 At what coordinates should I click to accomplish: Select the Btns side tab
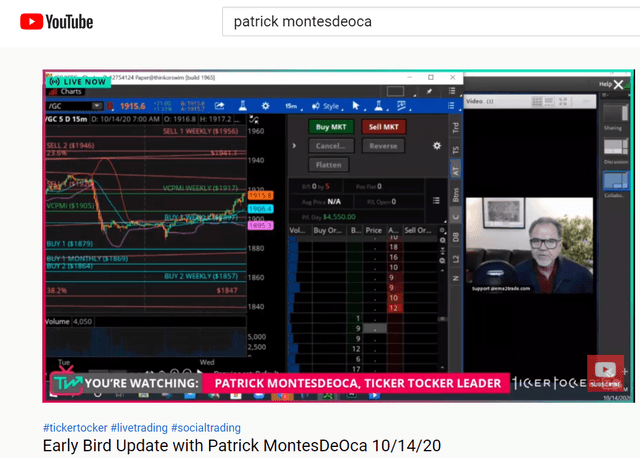[456, 195]
